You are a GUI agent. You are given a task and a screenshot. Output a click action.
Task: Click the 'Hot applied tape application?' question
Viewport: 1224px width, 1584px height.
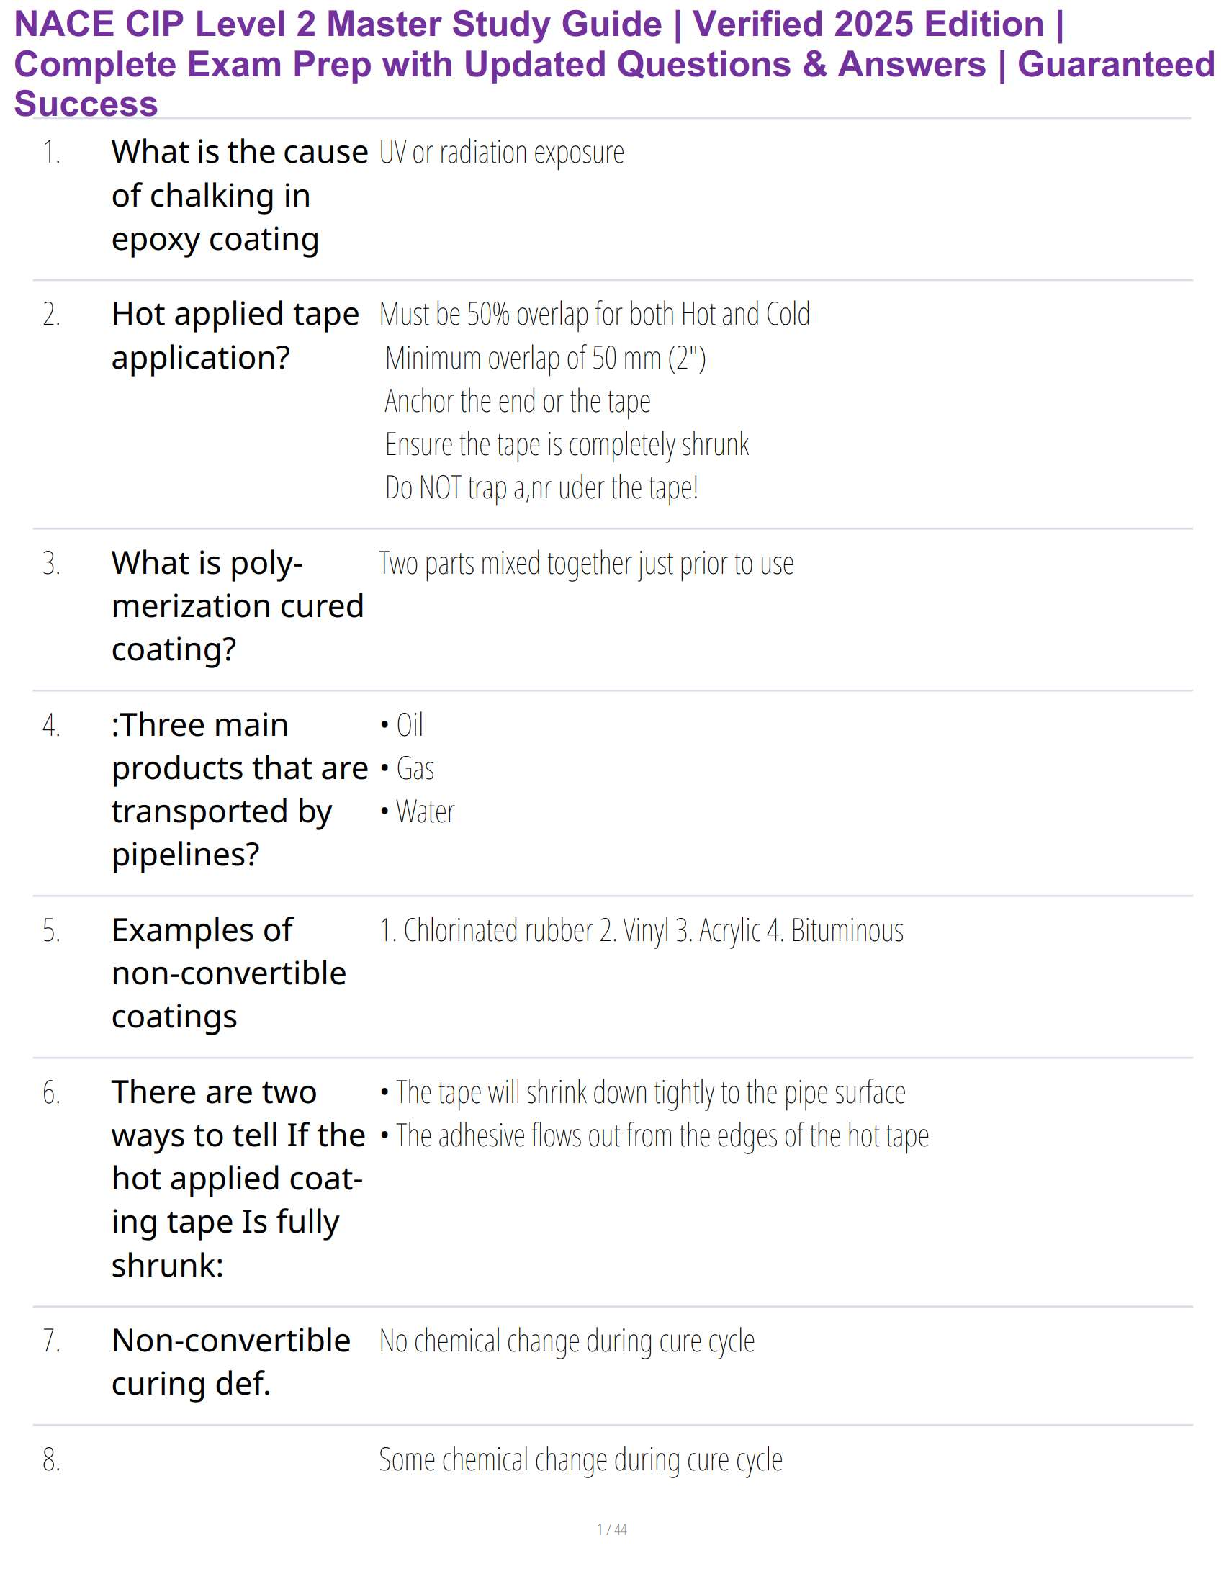tap(235, 336)
